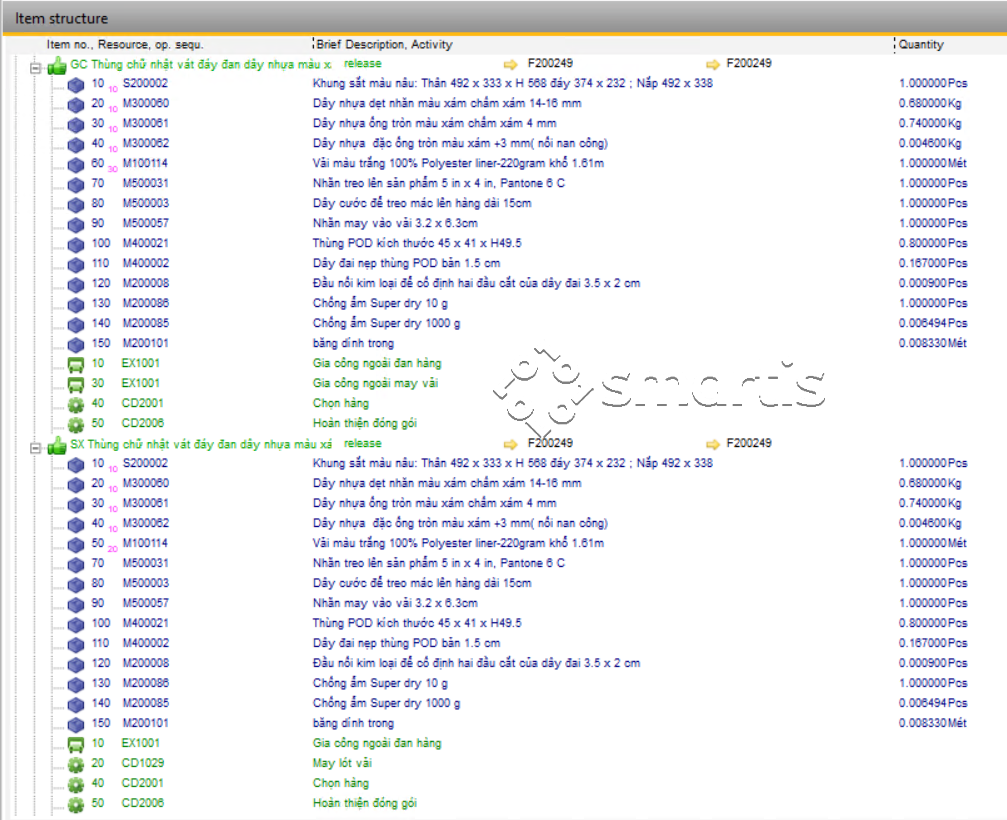The image size is (1007, 820).
Task: Click cube icon of S200002 under GC
Action: 76,85
